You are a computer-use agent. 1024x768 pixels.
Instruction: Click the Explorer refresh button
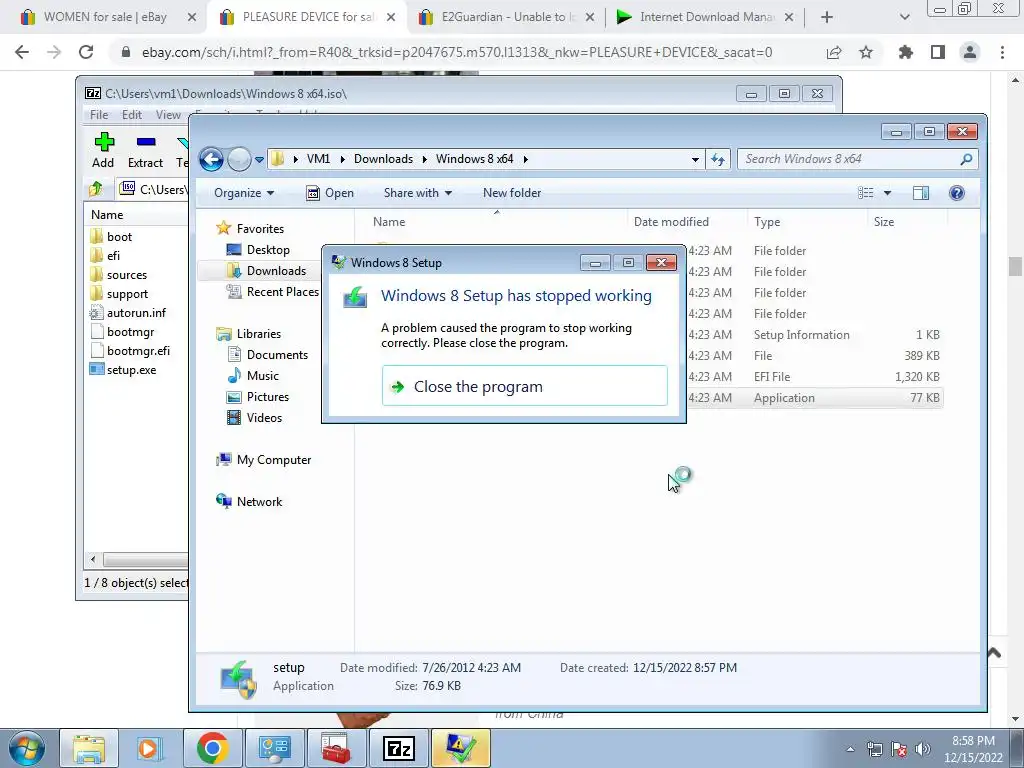click(x=718, y=159)
